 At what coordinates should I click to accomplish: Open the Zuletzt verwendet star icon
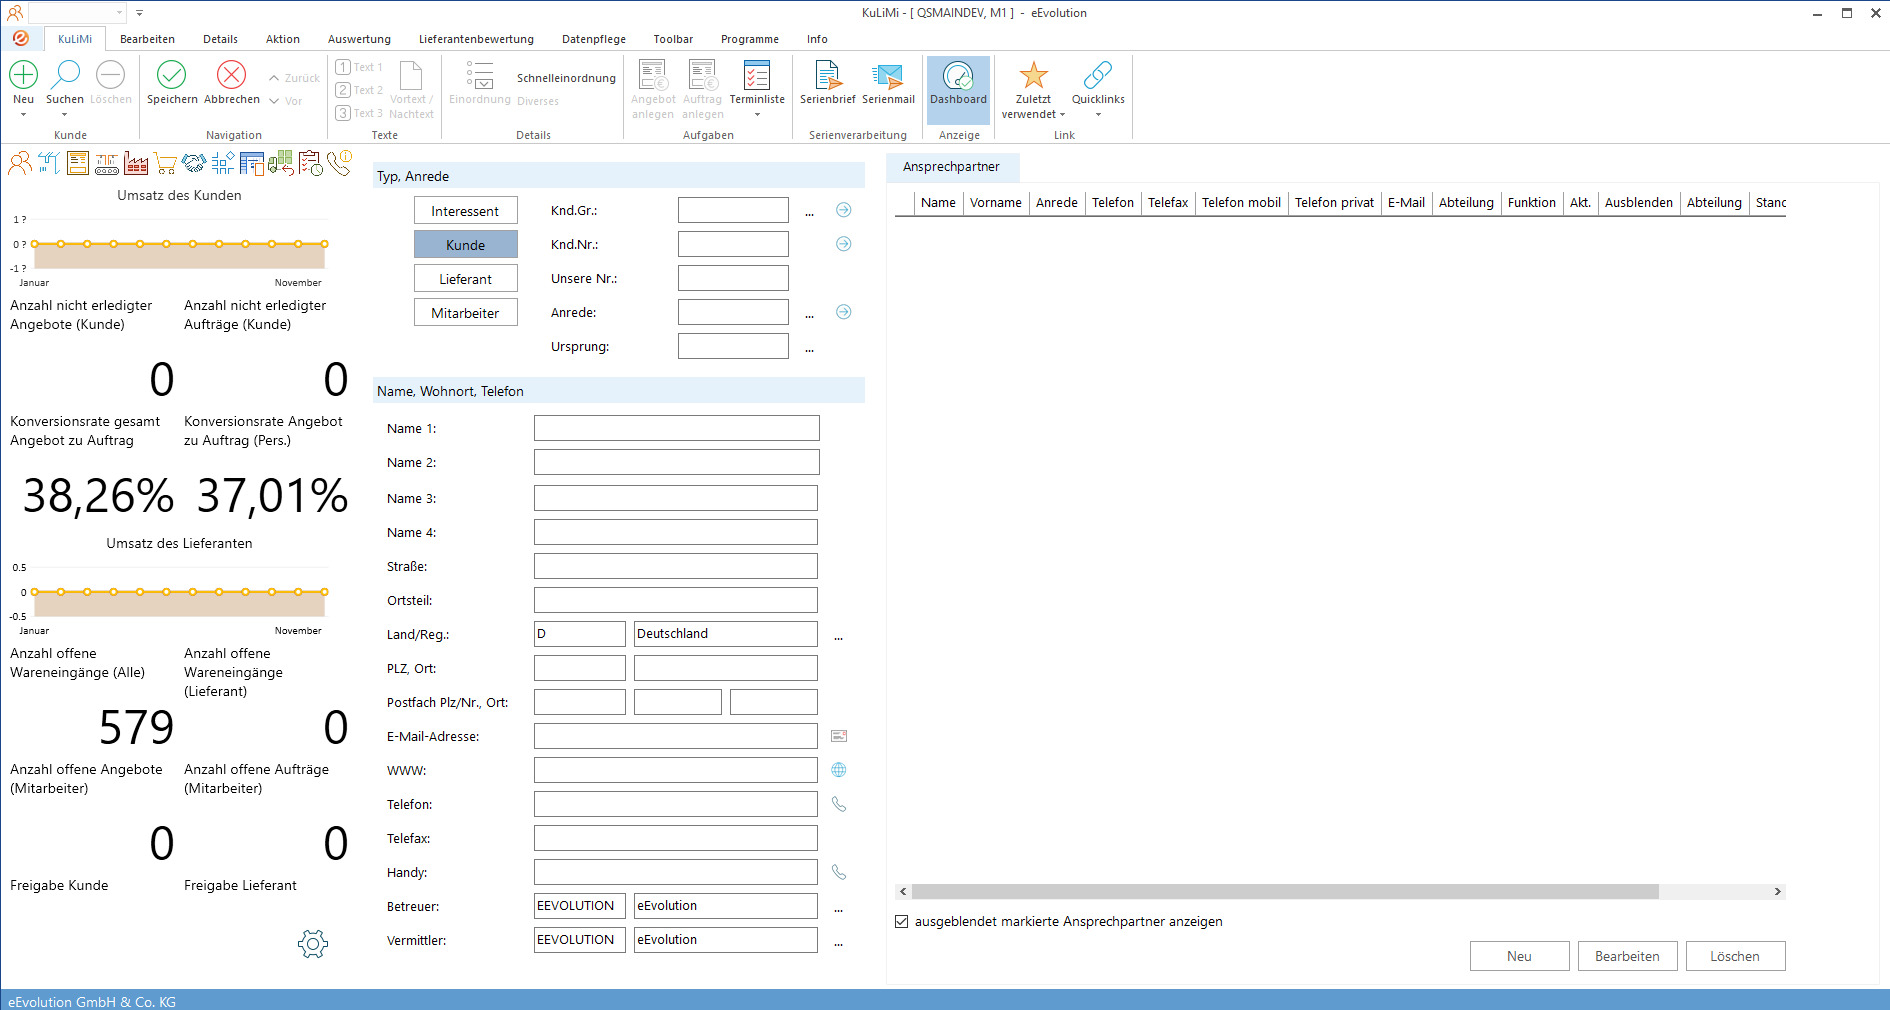point(1033,75)
